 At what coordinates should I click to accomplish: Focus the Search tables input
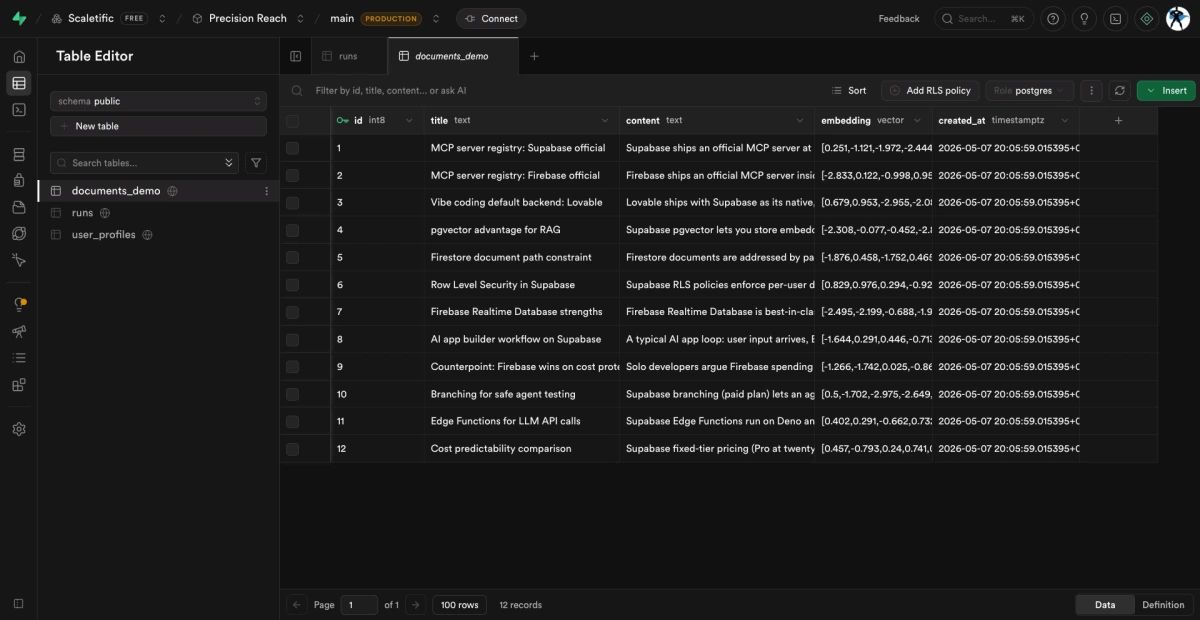[x=145, y=163]
